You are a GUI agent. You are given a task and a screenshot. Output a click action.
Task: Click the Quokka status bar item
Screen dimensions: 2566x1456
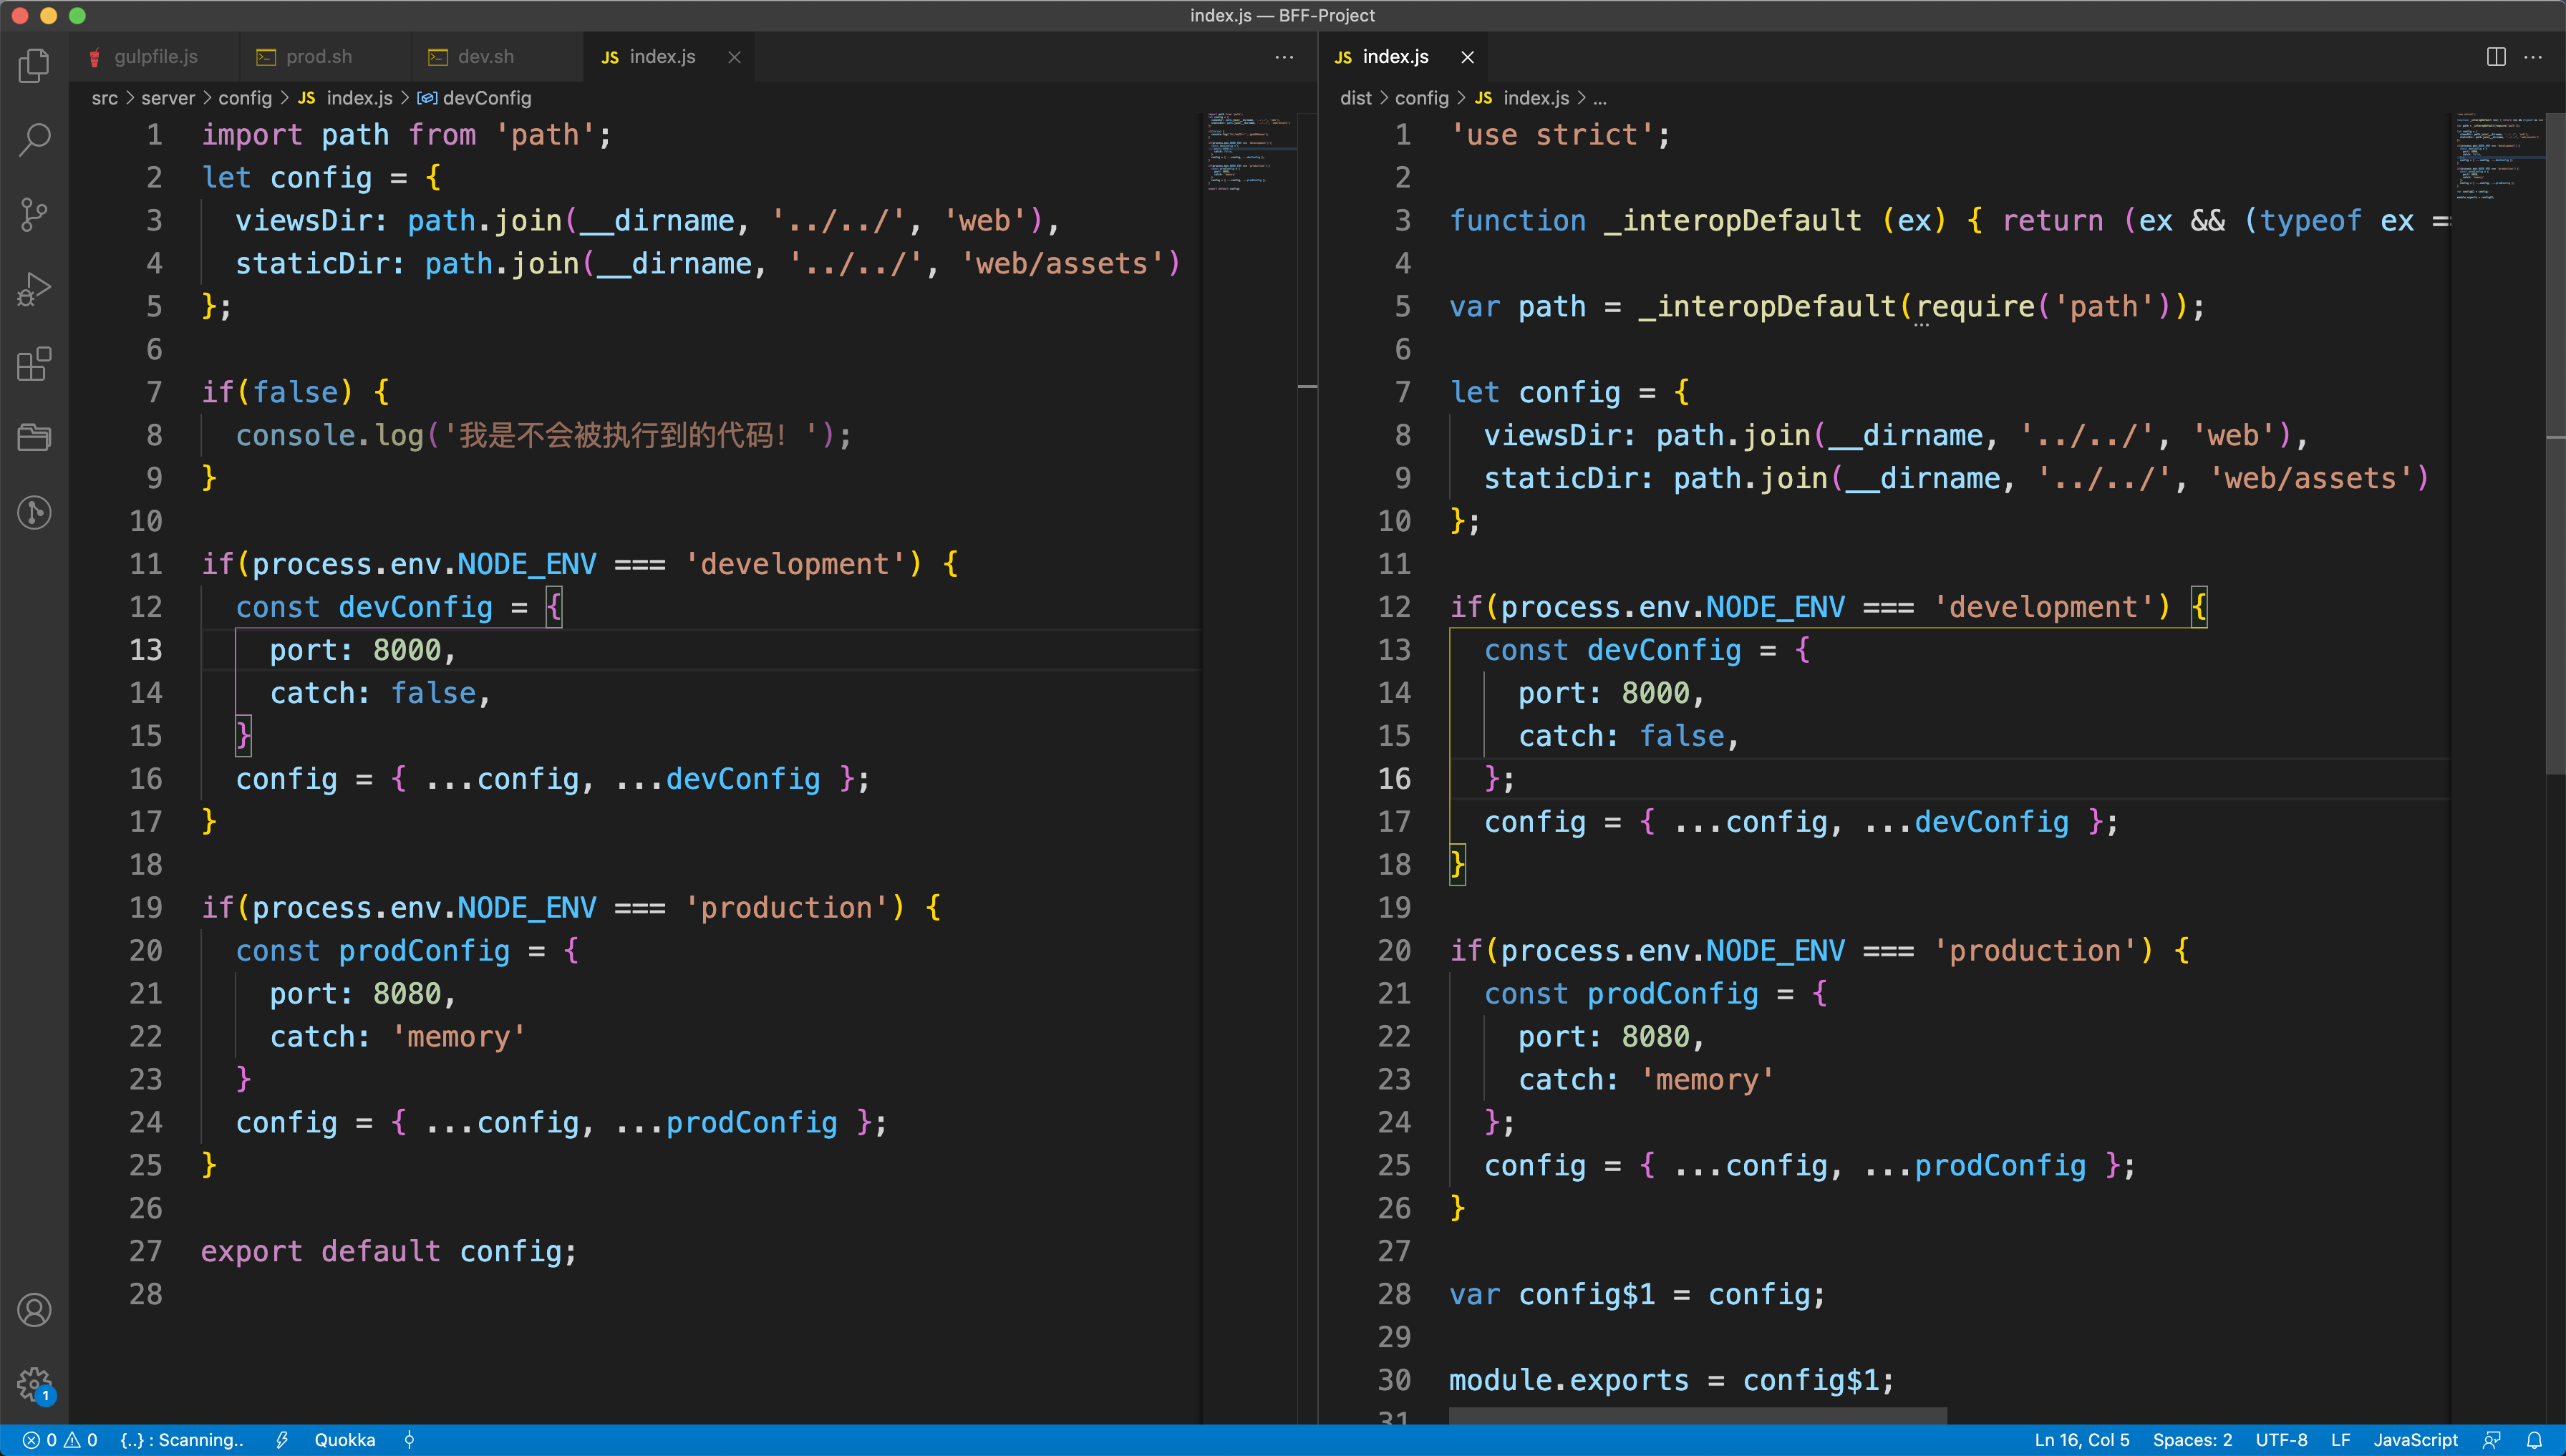pyautogui.click(x=345, y=1440)
